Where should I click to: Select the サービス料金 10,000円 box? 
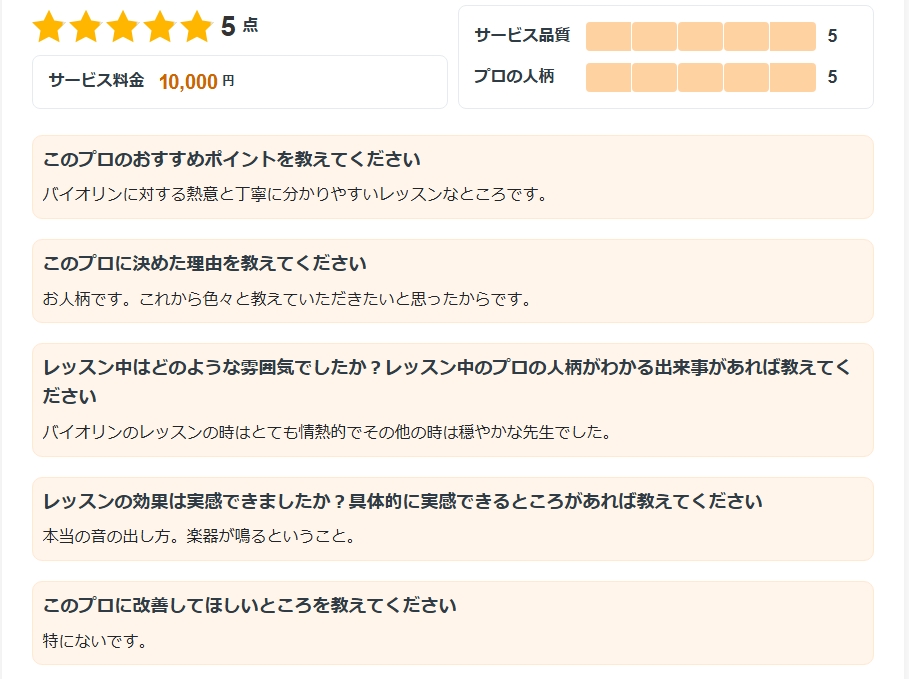(x=239, y=82)
